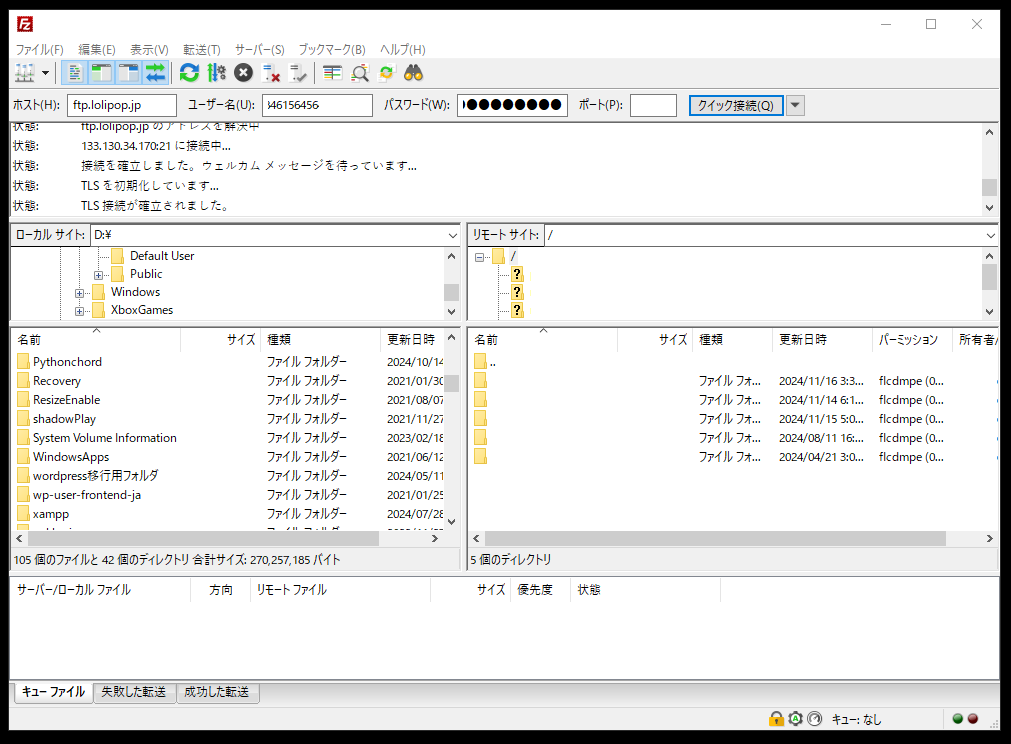Toggle message log display
Image resolution: width=1011 pixels, height=744 pixels.
[73, 73]
